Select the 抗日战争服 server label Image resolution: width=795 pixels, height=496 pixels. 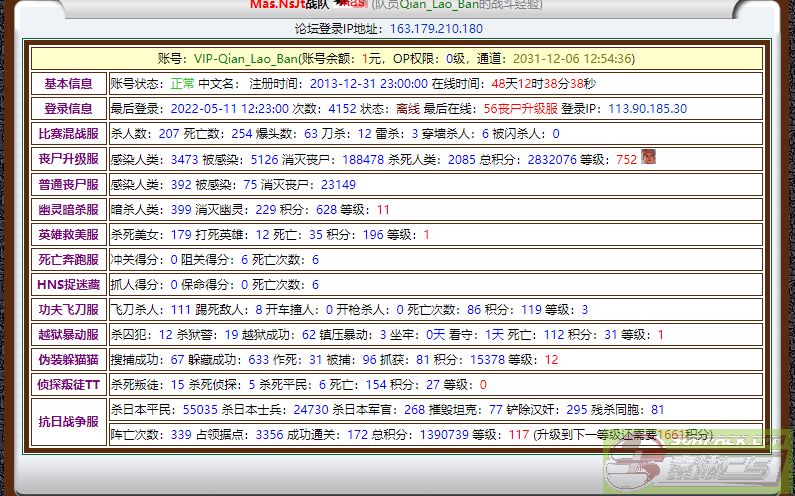click(68, 422)
